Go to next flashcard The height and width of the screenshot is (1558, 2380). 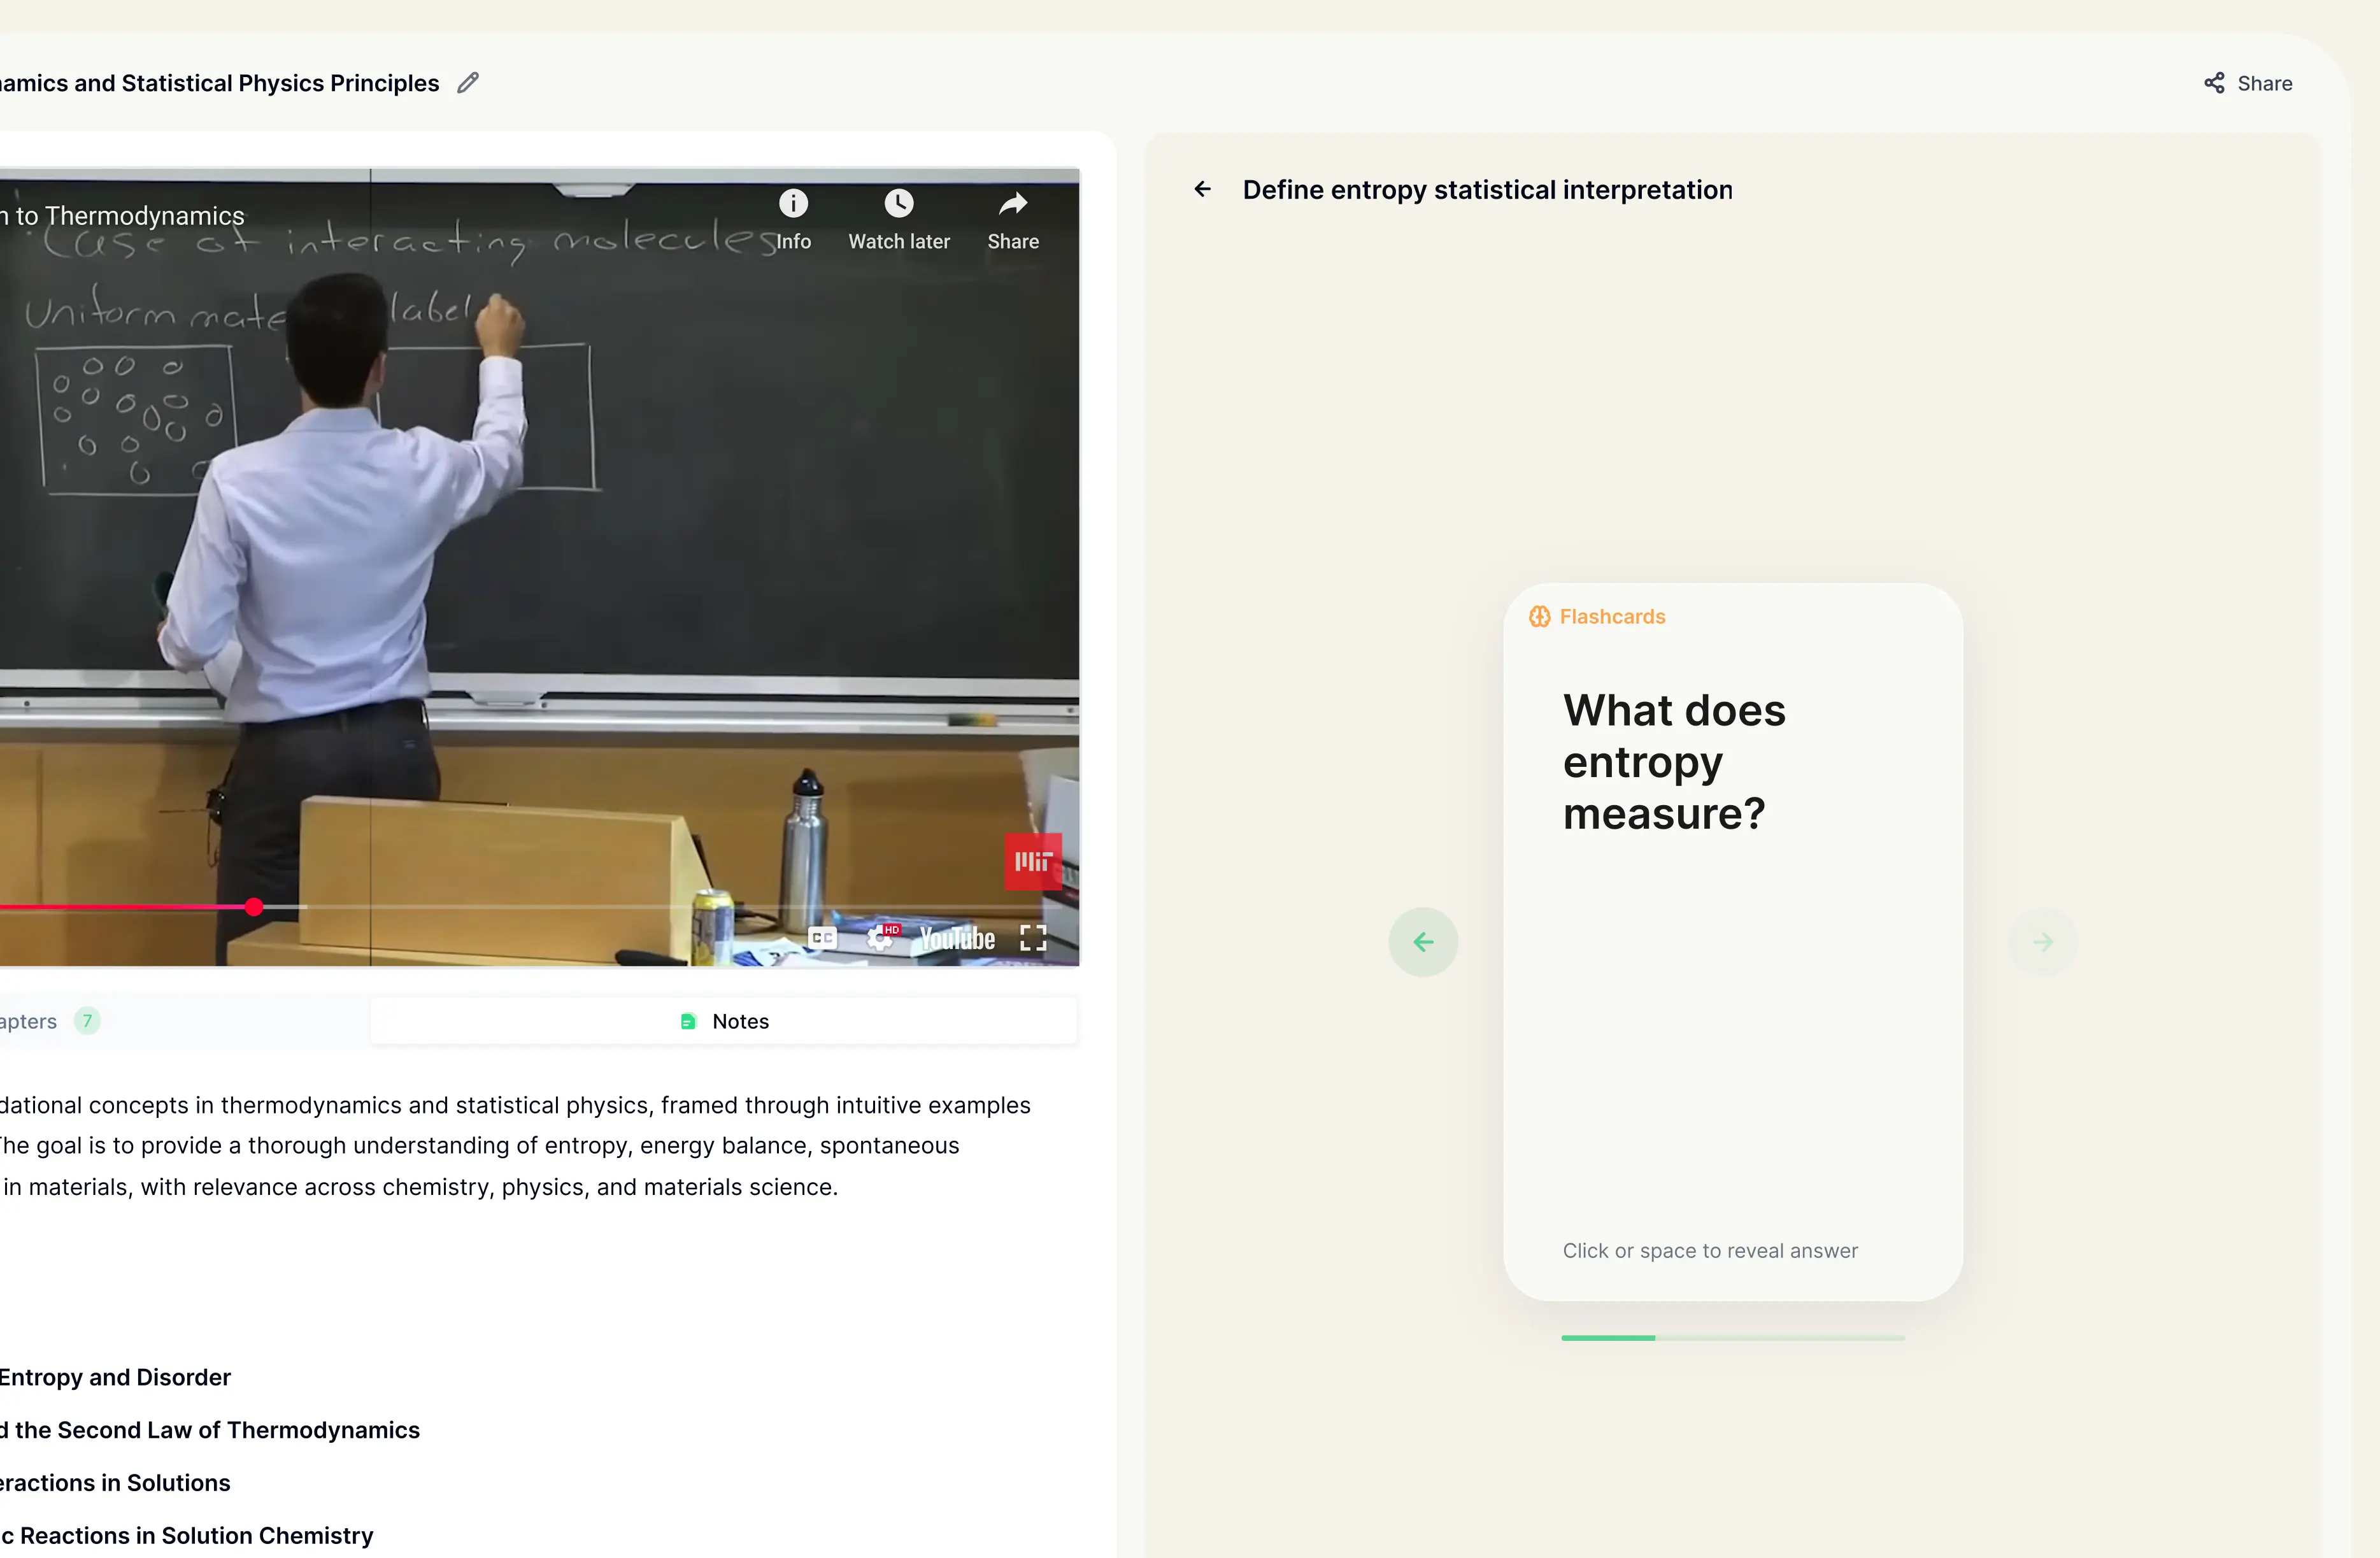(x=2043, y=942)
